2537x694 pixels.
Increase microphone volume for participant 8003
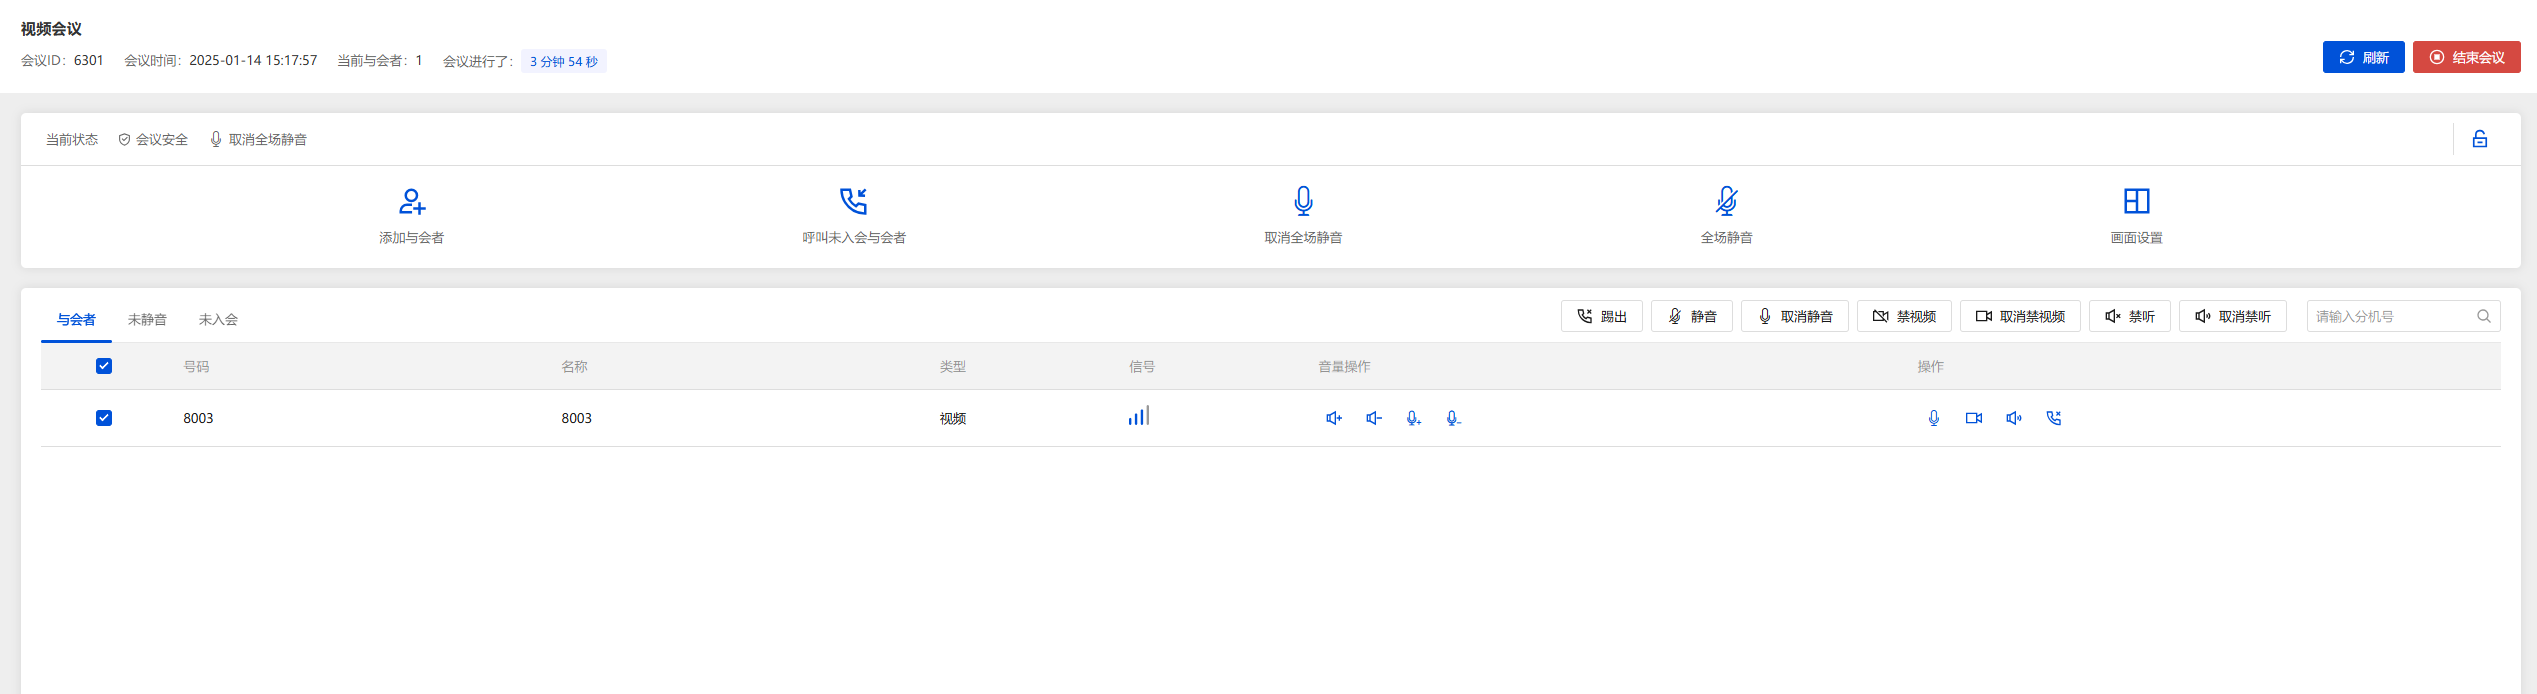pos(1413,418)
